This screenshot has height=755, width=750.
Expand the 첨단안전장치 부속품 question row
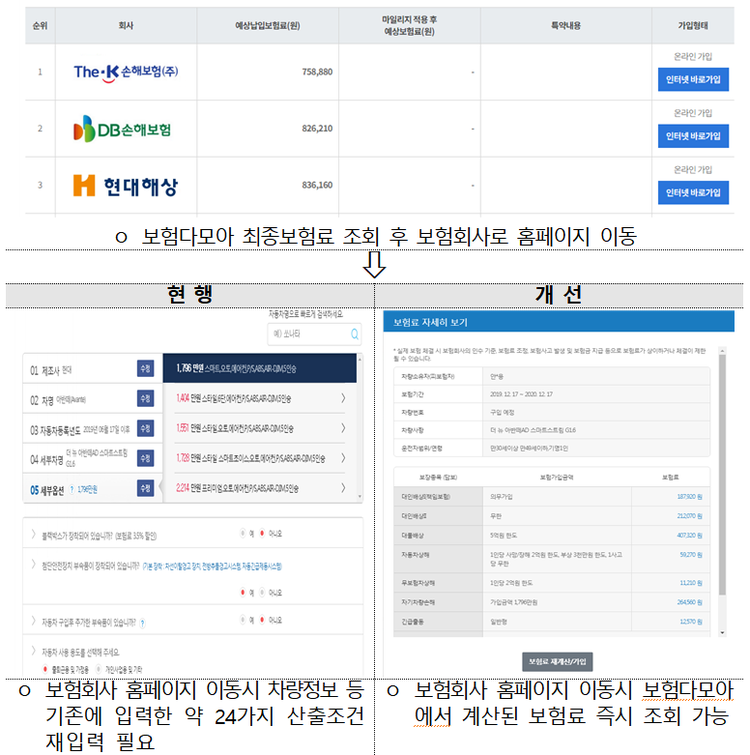tap(34, 564)
